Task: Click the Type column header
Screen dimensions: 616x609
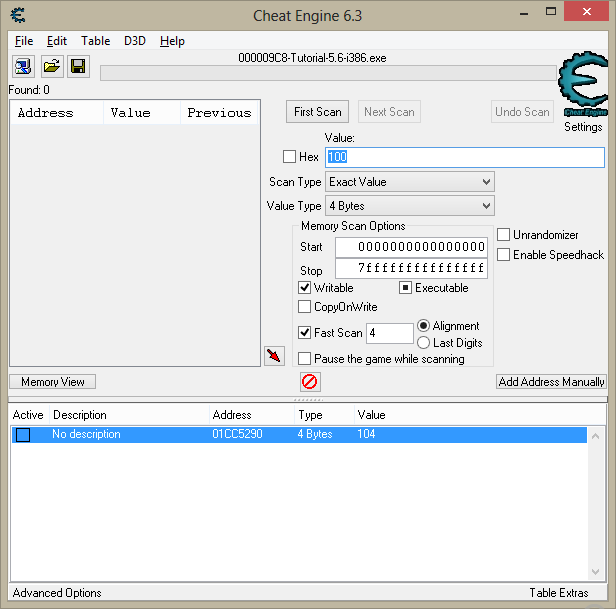Action: pos(324,415)
